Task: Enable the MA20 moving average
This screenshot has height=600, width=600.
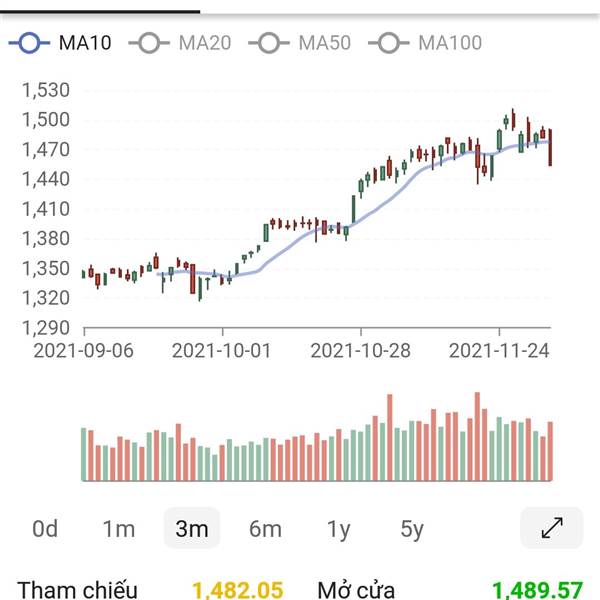Action: 180,42
